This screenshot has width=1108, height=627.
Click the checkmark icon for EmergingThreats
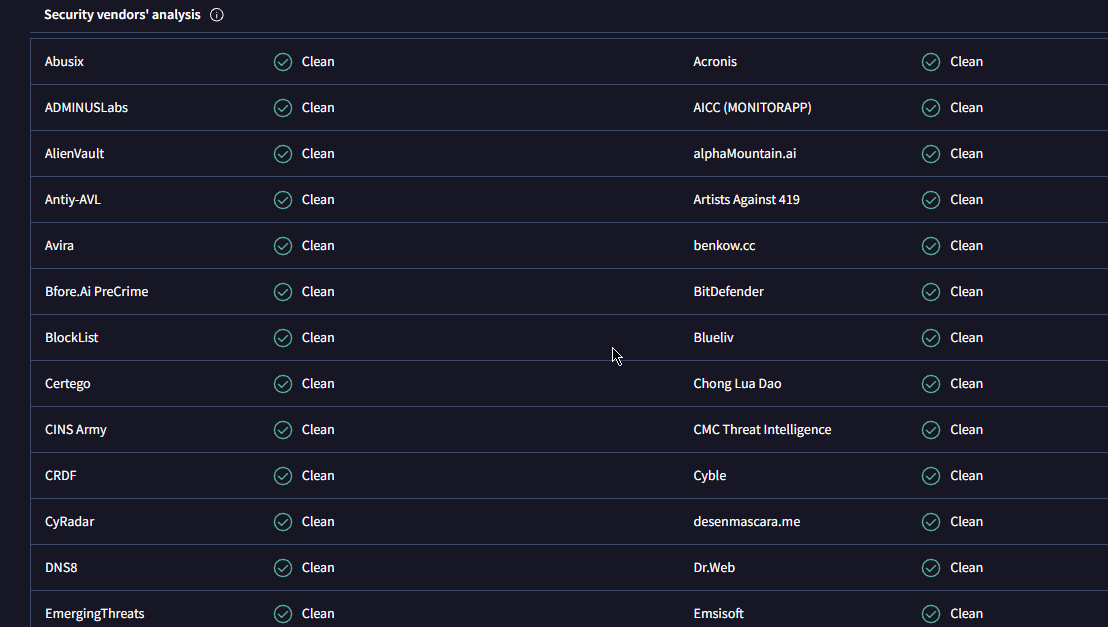[x=283, y=614]
